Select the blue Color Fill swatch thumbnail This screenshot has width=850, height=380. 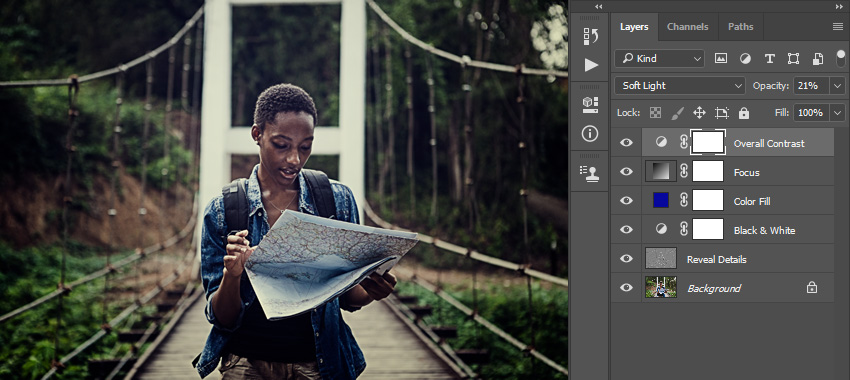[661, 201]
